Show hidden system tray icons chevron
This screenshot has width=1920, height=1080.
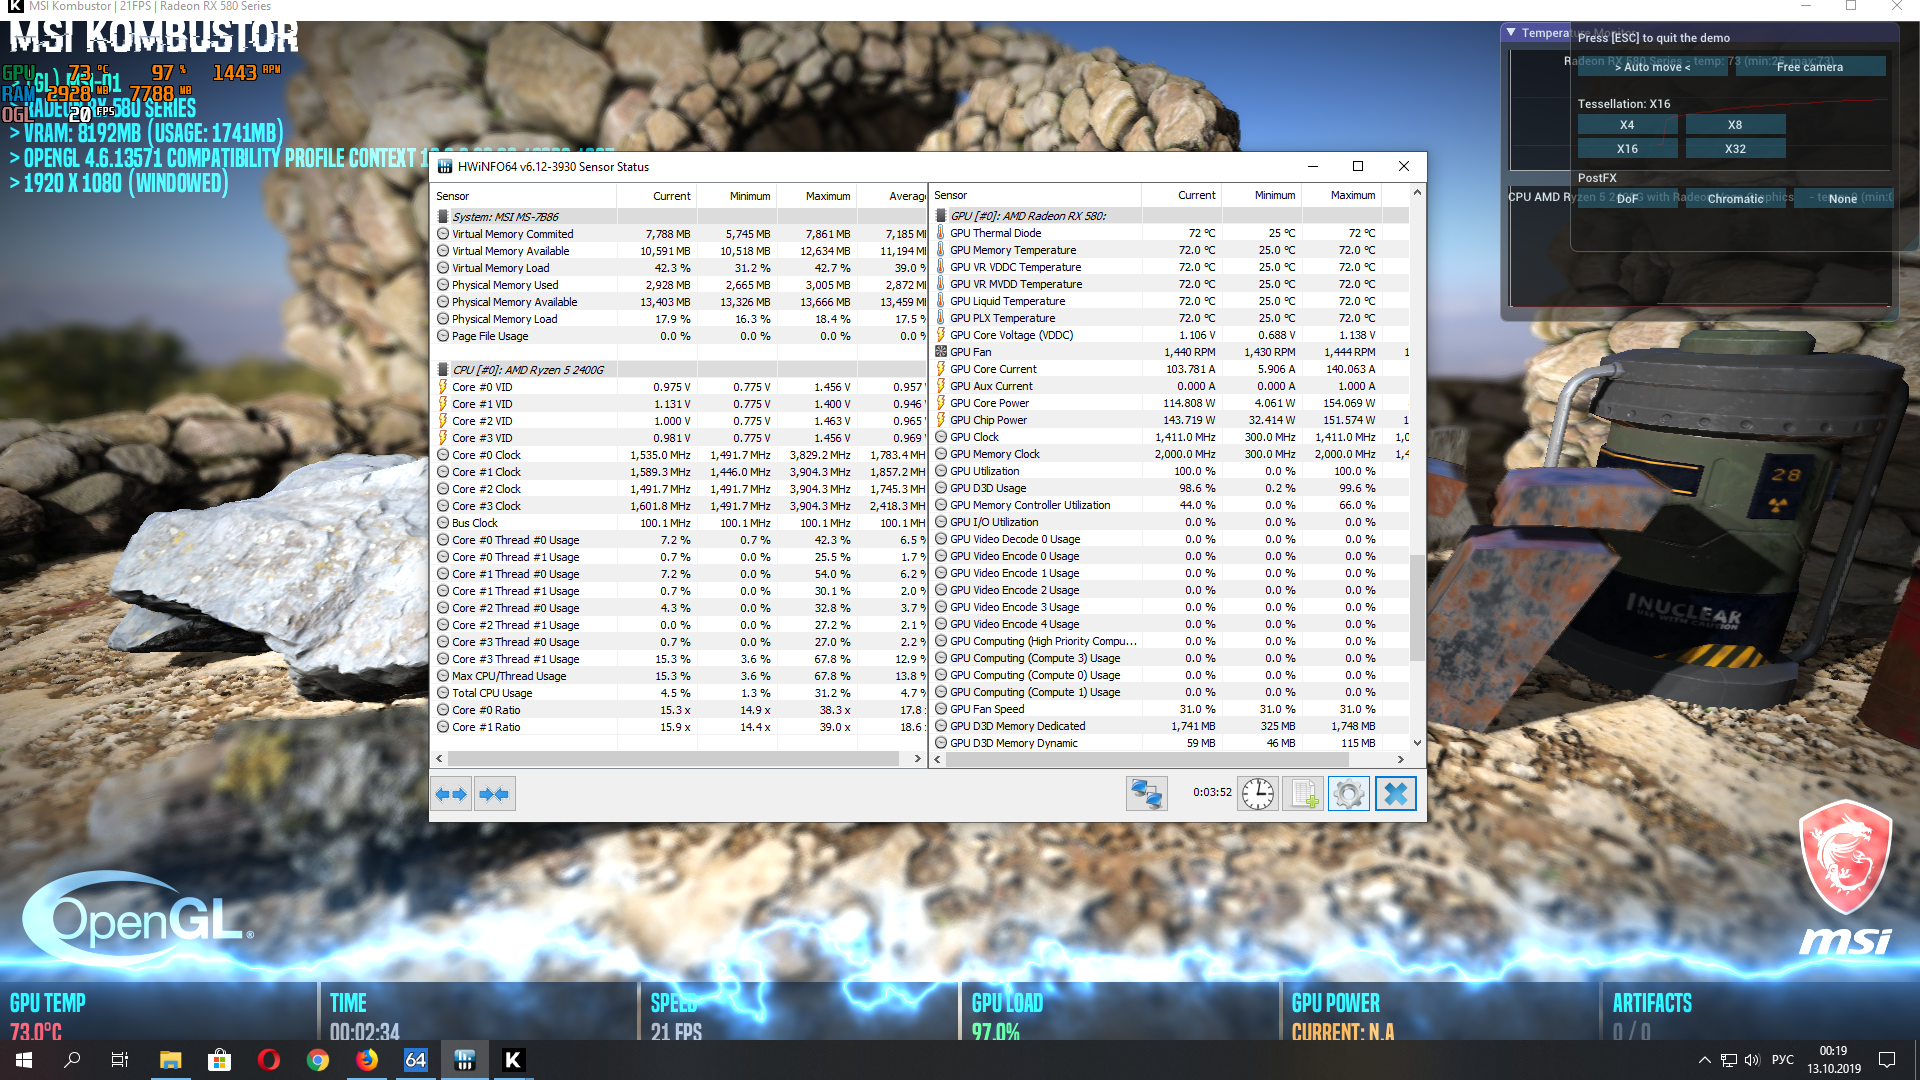pos(1704,1060)
